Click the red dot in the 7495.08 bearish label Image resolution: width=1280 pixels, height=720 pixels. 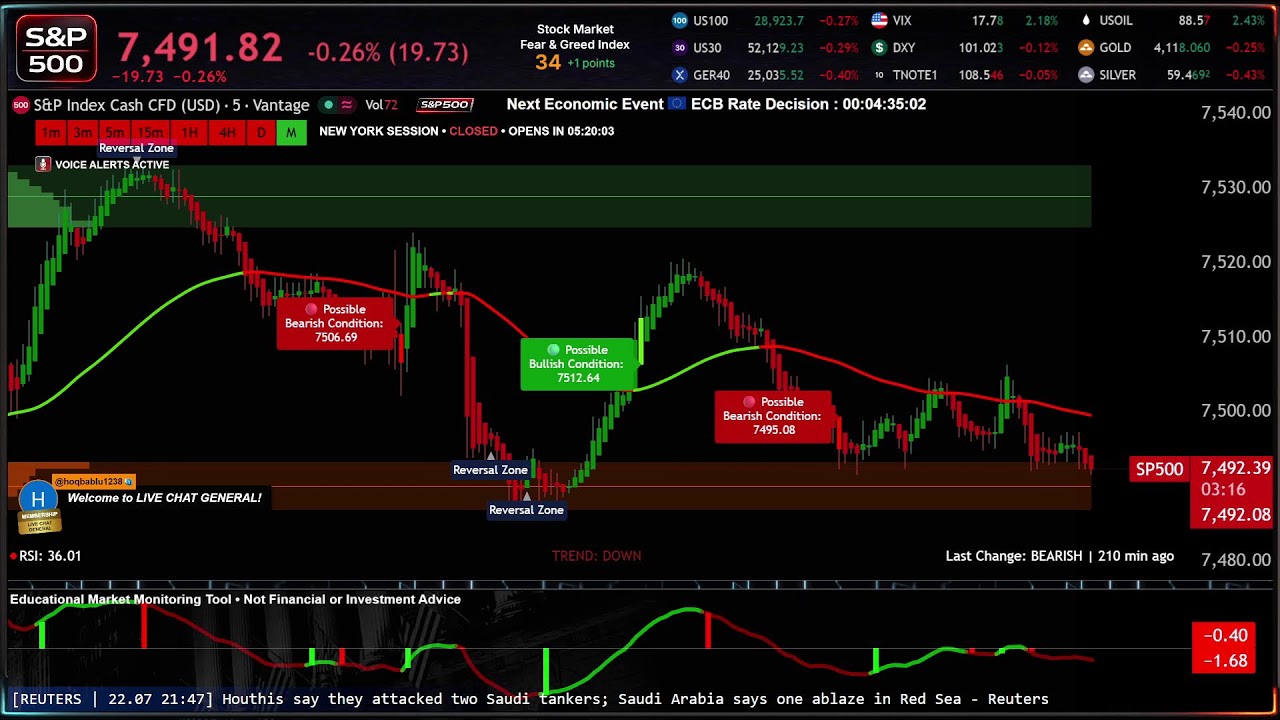(x=749, y=402)
